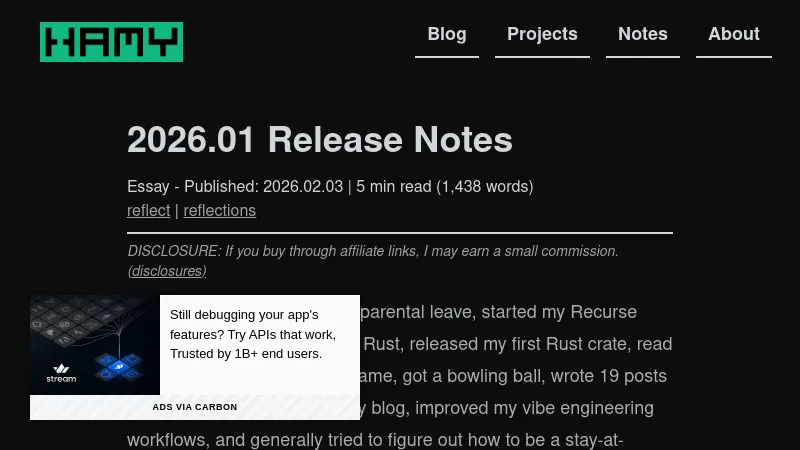Go to the Projects page
This screenshot has height=450, width=800.
[542, 35]
